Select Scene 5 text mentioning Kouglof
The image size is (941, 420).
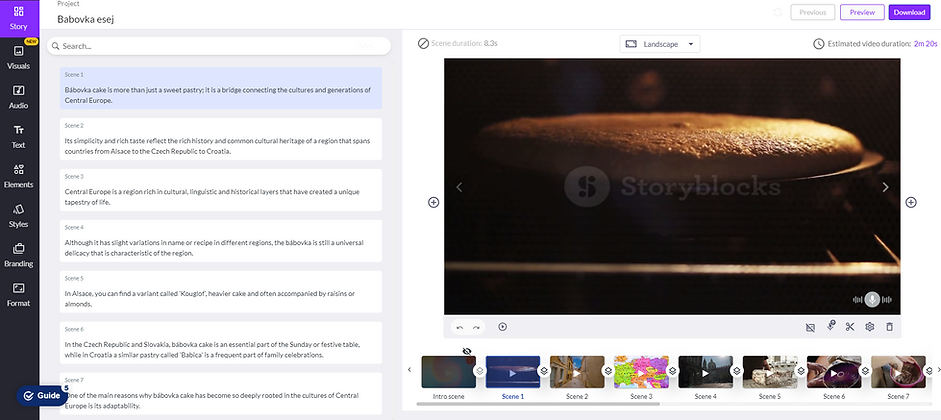click(221, 292)
